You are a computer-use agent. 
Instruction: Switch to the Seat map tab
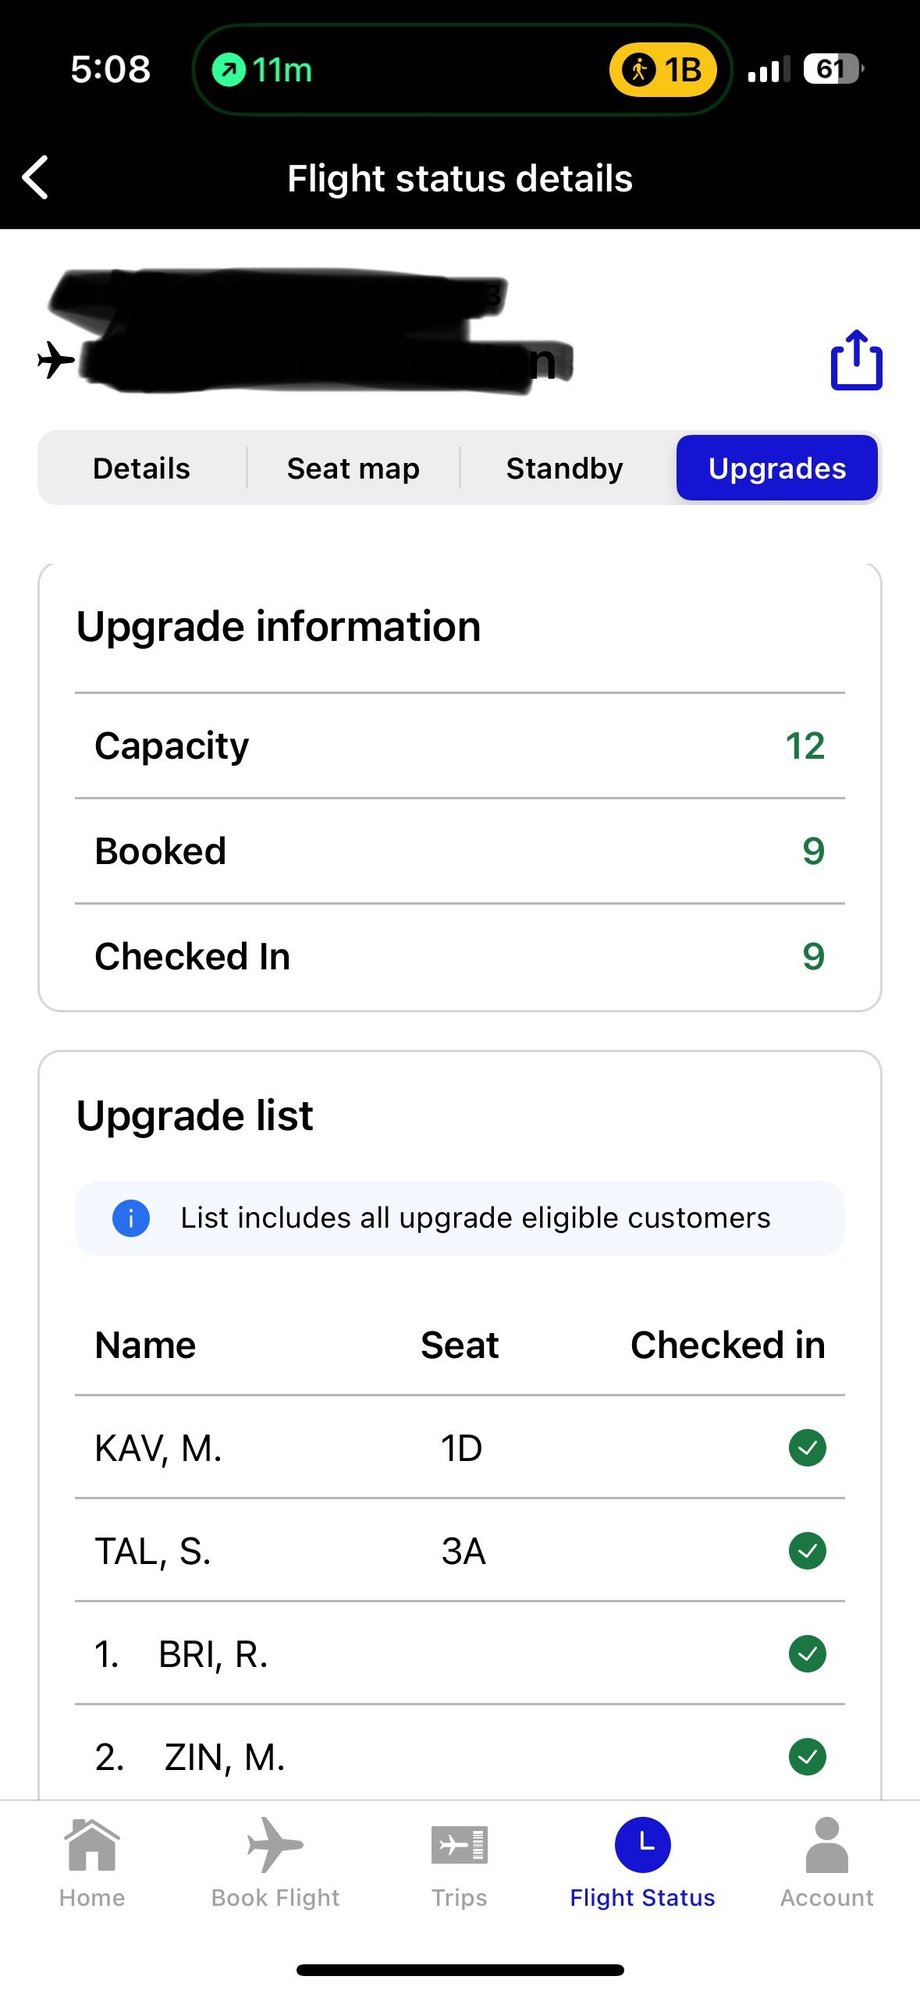tap(353, 468)
